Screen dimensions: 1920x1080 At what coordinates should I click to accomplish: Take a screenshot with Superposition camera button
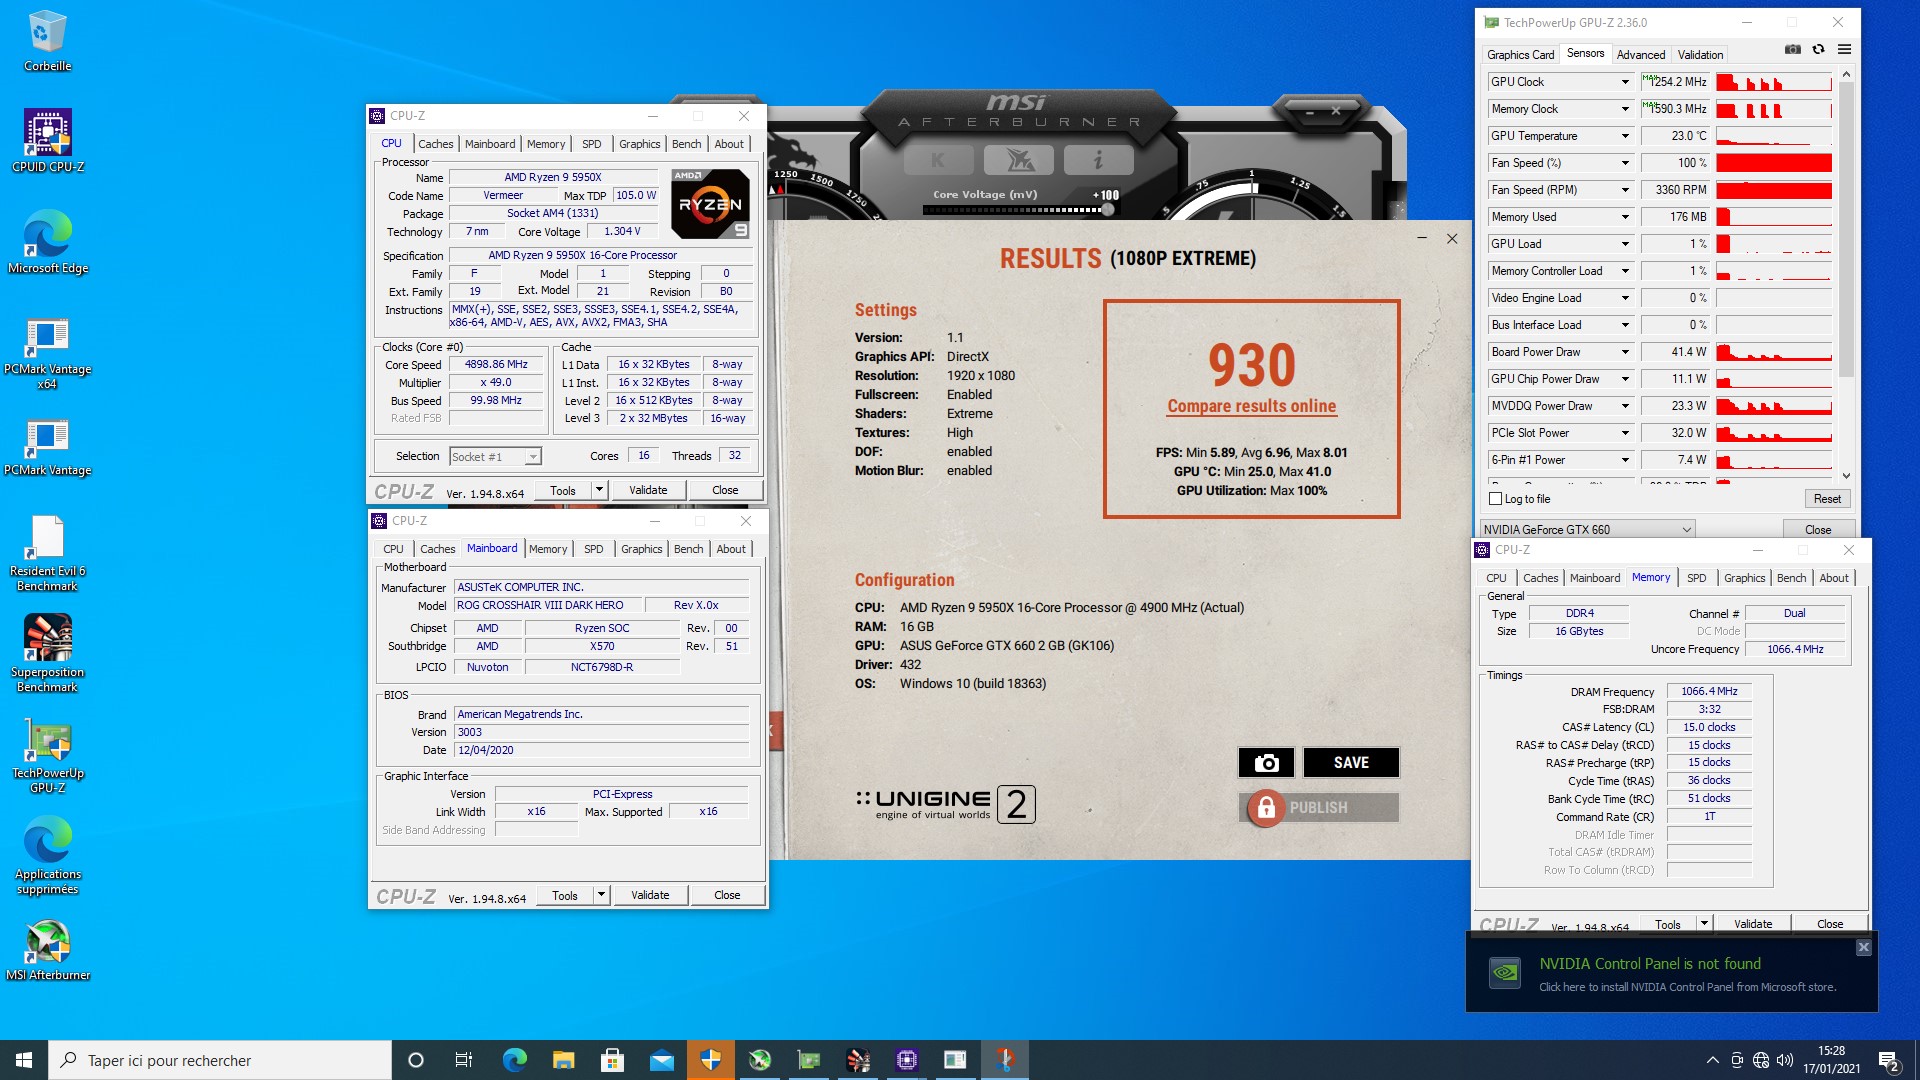pos(1266,762)
